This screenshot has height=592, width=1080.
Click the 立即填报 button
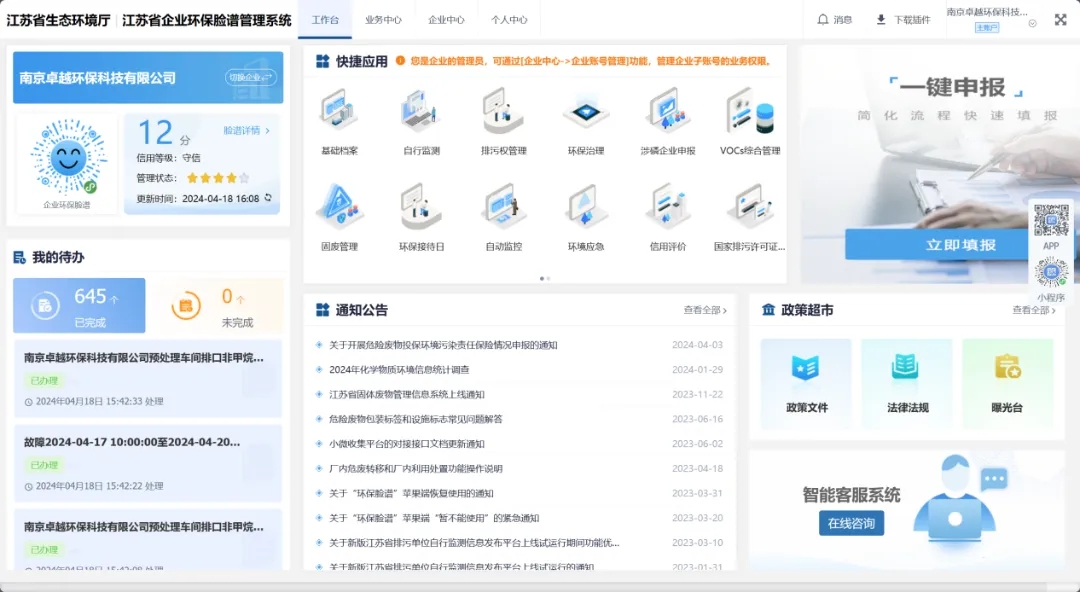[x=960, y=245]
